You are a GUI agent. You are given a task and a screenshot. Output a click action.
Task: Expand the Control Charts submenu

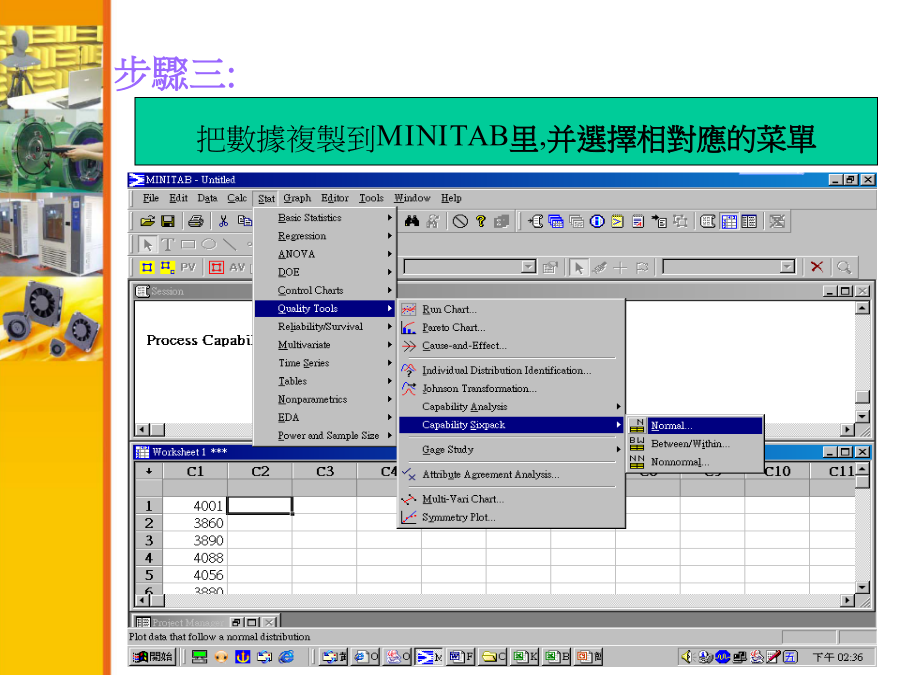(x=324, y=290)
